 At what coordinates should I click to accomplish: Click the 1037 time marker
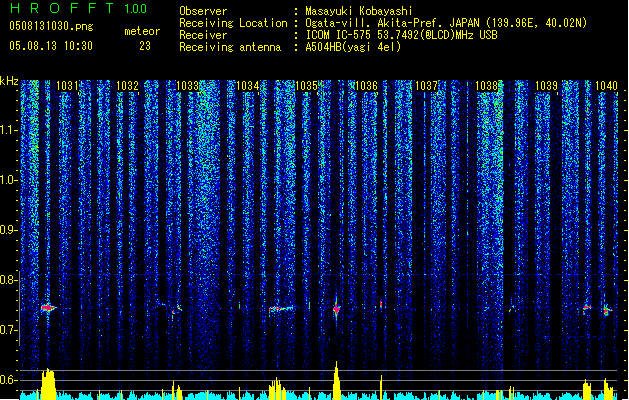pyautogui.click(x=426, y=86)
